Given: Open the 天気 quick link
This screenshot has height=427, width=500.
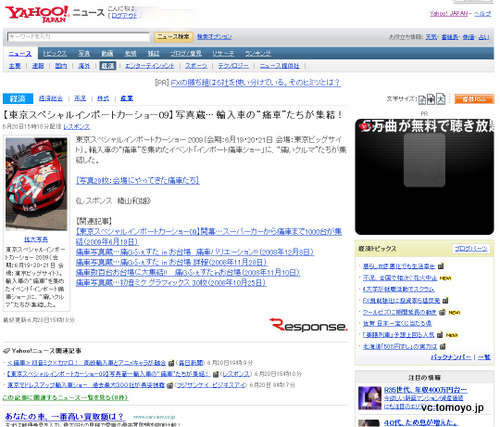Looking at the screenshot, I should pyautogui.click(x=431, y=37).
